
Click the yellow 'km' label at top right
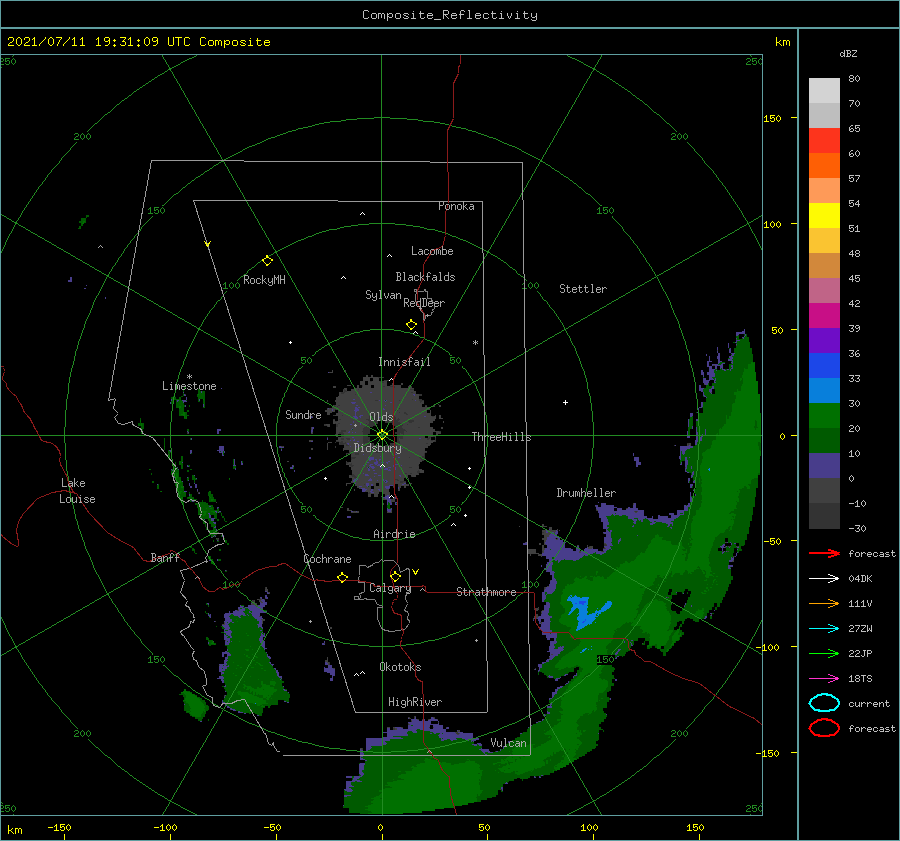[782, 42]
